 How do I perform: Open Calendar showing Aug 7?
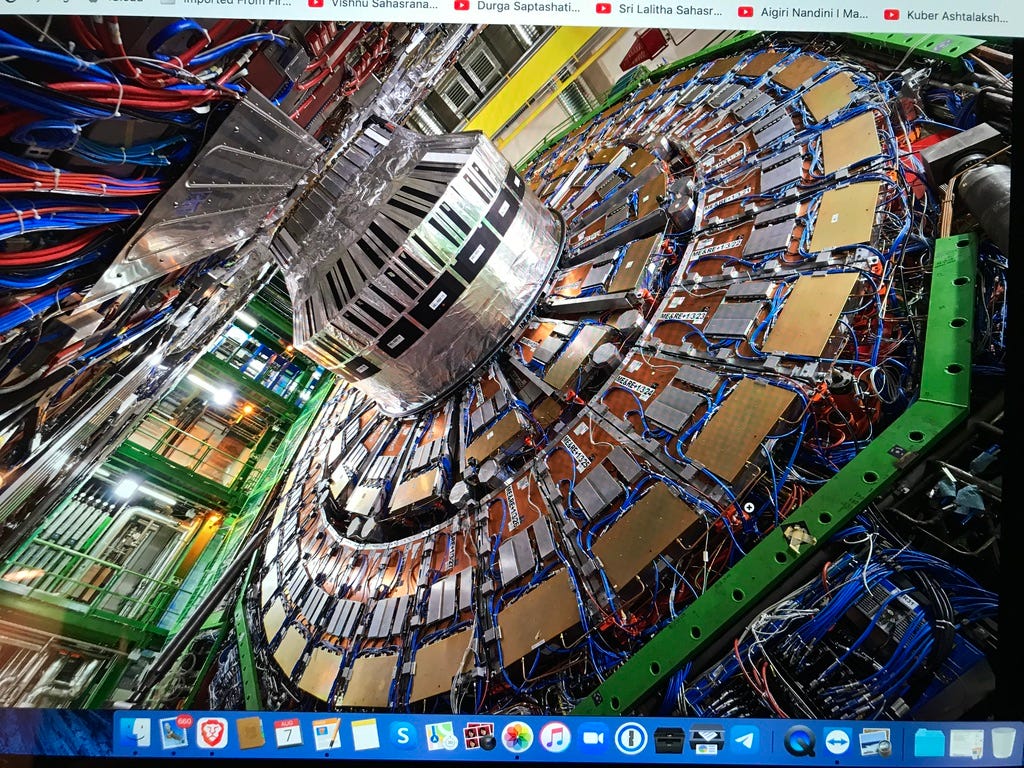288,733
